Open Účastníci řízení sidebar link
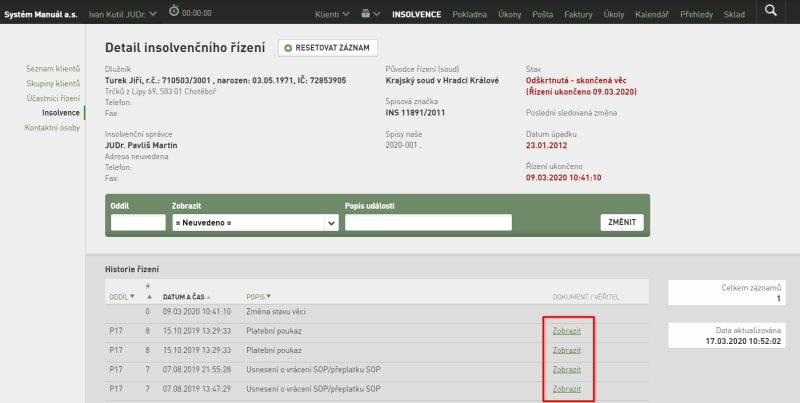The height and width of the screenshot is (403, 800). coord(53,98)
